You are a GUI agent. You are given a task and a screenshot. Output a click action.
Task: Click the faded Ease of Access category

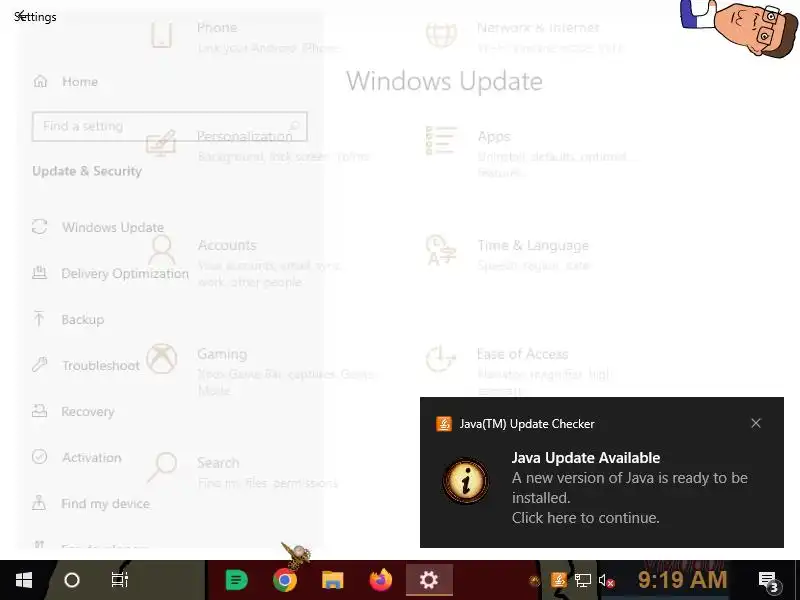coord(518,370)
